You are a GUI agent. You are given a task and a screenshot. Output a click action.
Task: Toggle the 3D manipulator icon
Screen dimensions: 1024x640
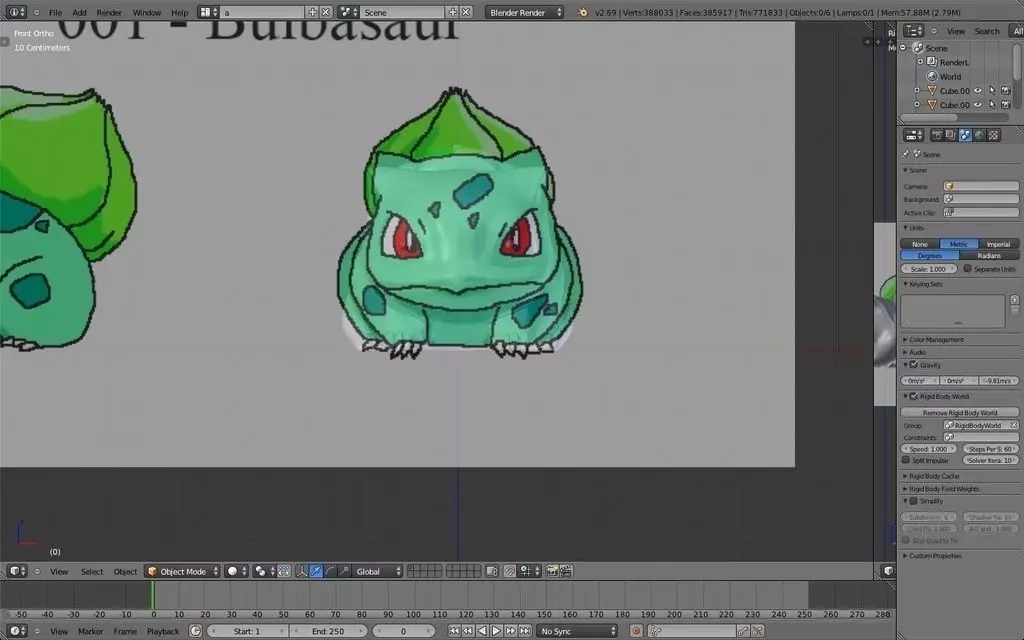pos(301,571)
